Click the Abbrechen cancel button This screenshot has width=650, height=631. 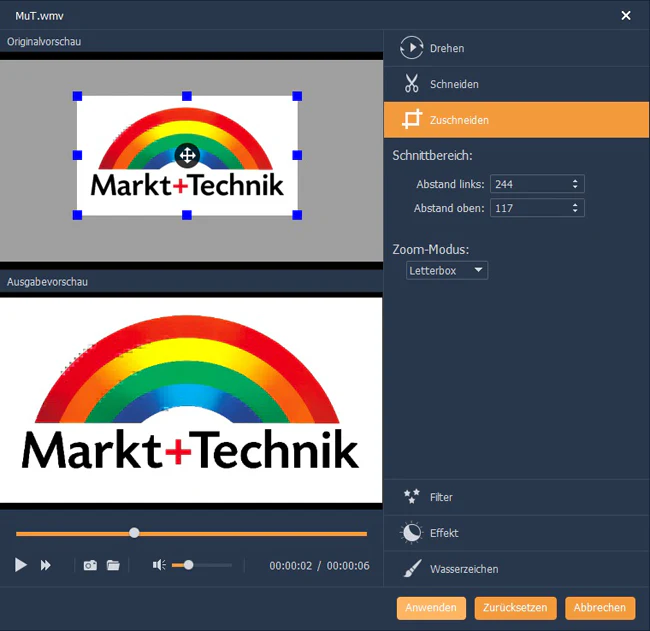(x=600, y=608)
